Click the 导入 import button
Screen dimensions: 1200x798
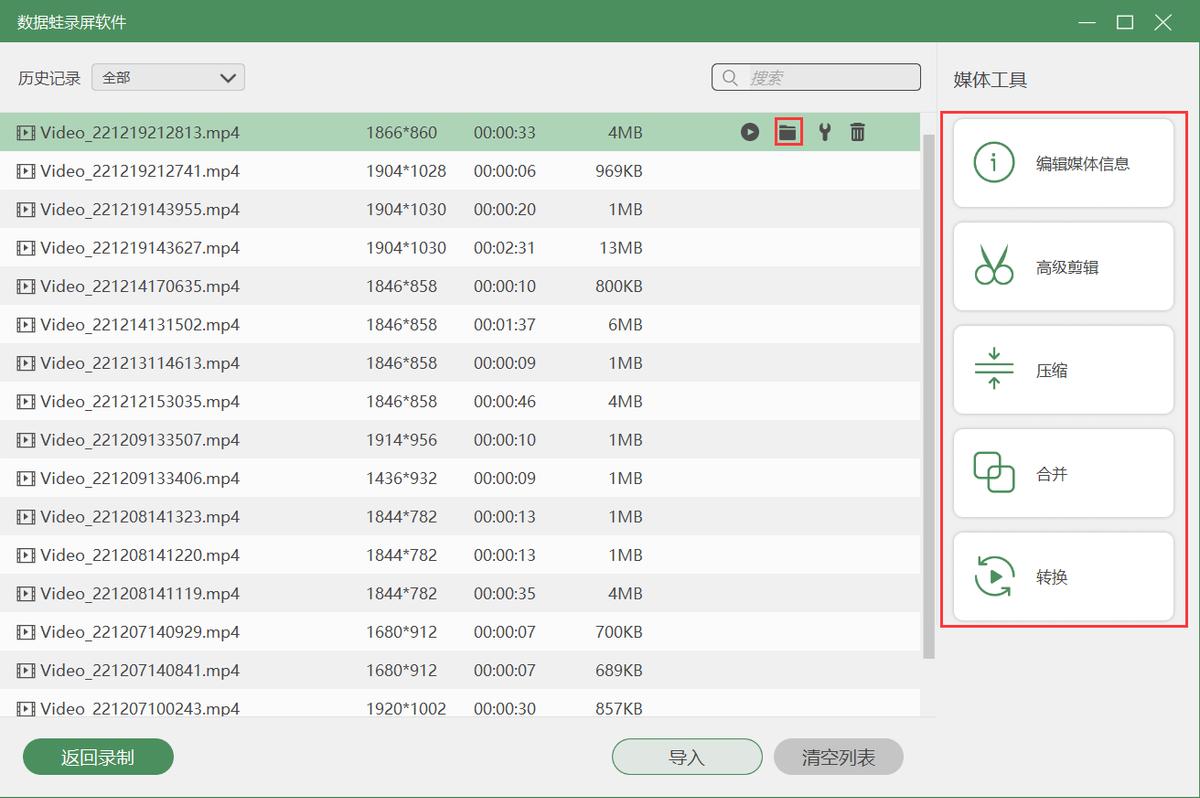687,756
